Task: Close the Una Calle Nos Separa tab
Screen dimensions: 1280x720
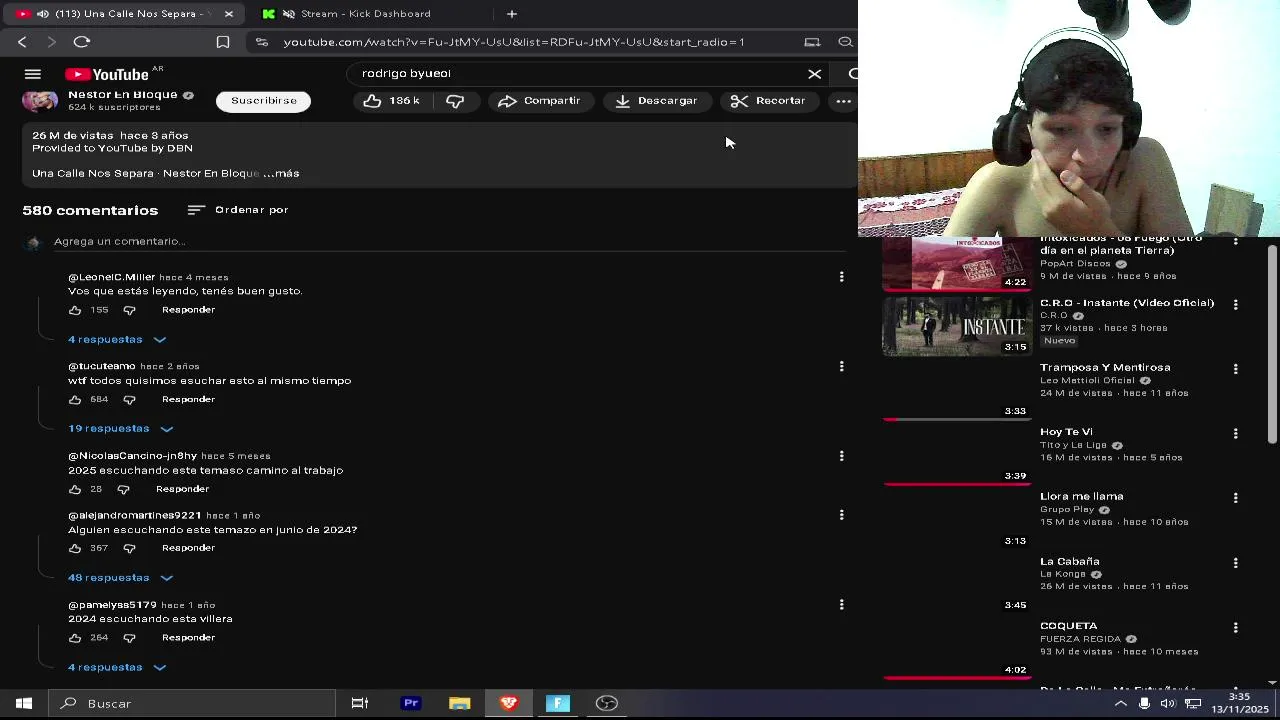Action: pyautogui.click(x=228, y=14)
